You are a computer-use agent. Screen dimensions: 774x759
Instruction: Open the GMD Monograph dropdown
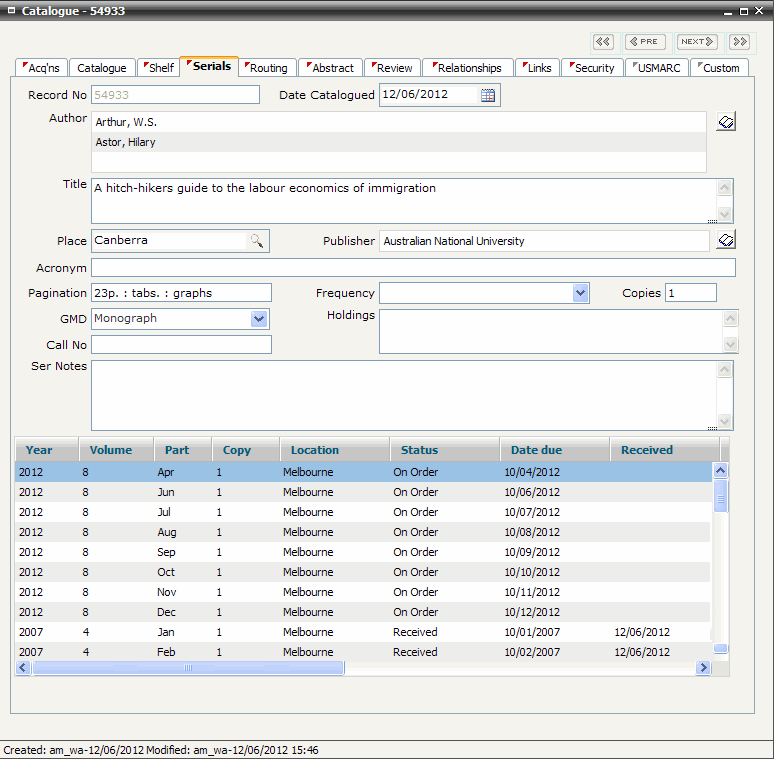[259, 319]
